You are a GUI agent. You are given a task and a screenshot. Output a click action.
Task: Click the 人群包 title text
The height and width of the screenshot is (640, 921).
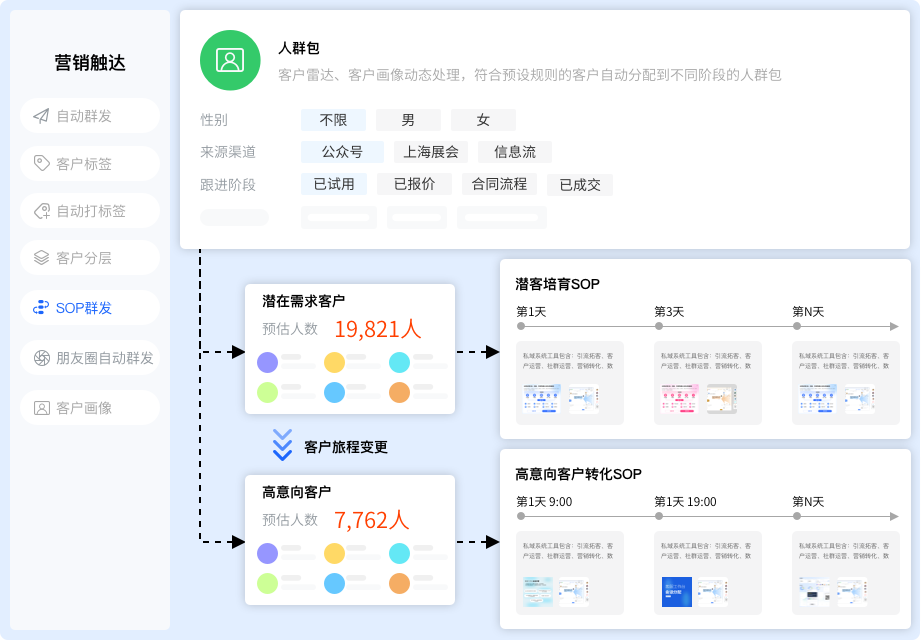(298, 48)
